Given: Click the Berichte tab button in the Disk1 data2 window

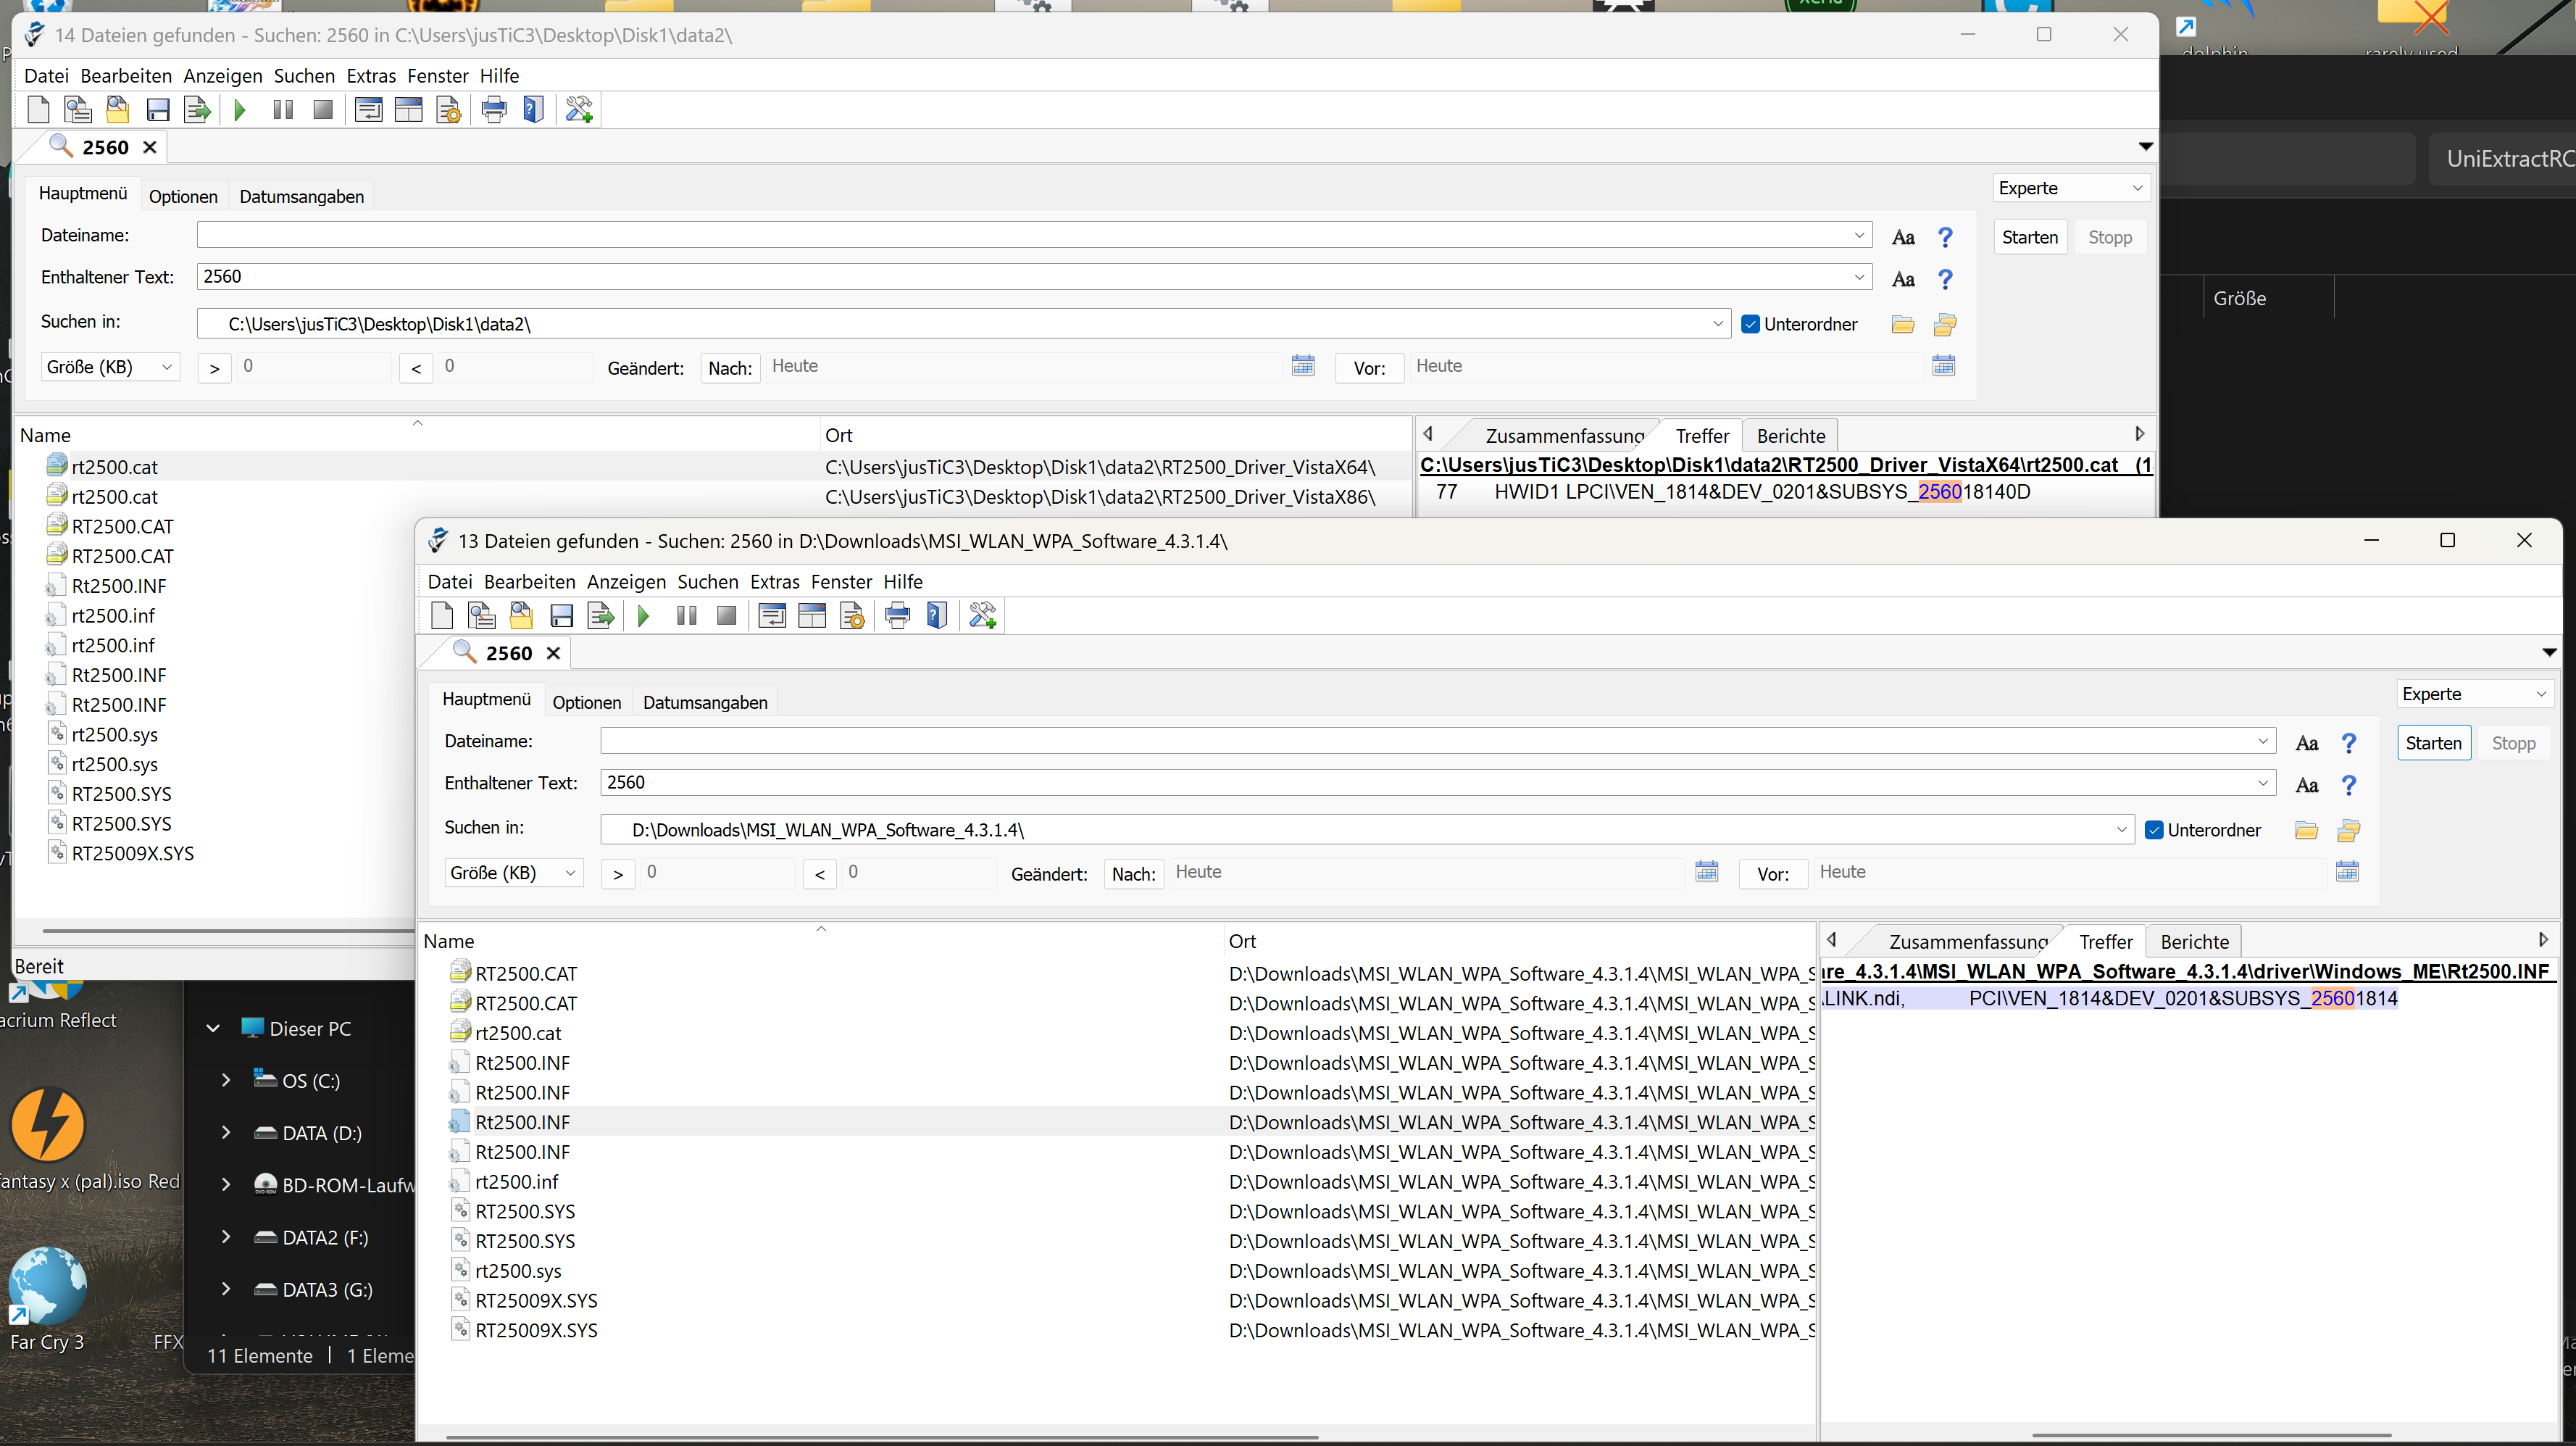Looking at the screenshot, I should [1790, 436].
